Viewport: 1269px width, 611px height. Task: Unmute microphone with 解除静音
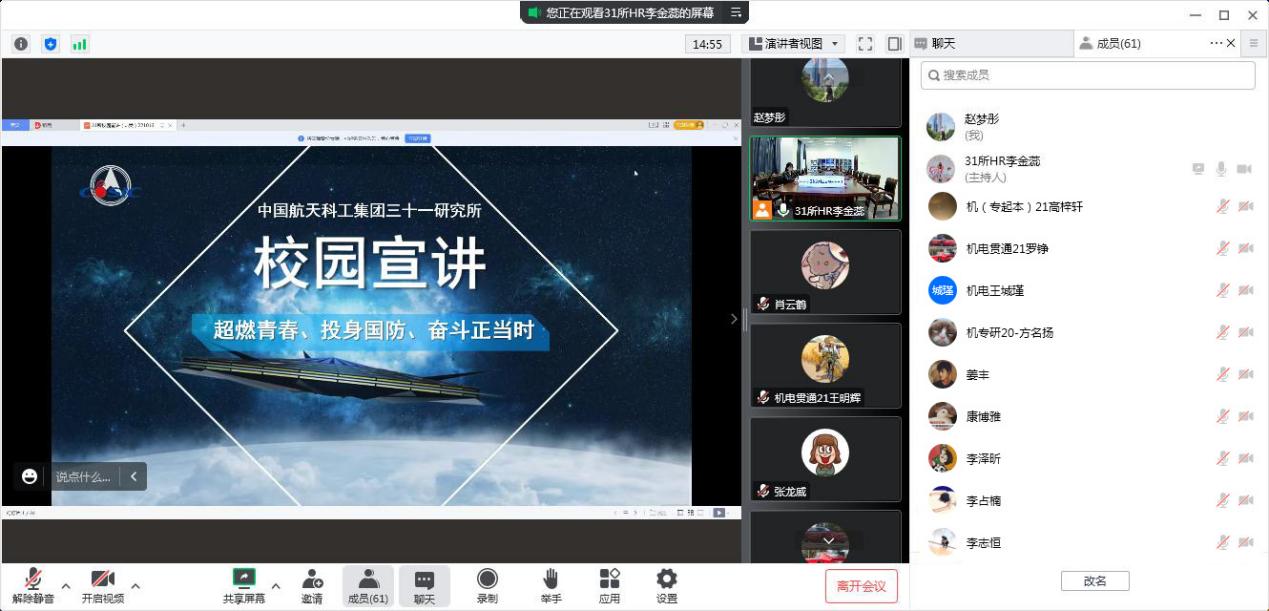pos(33,585)
